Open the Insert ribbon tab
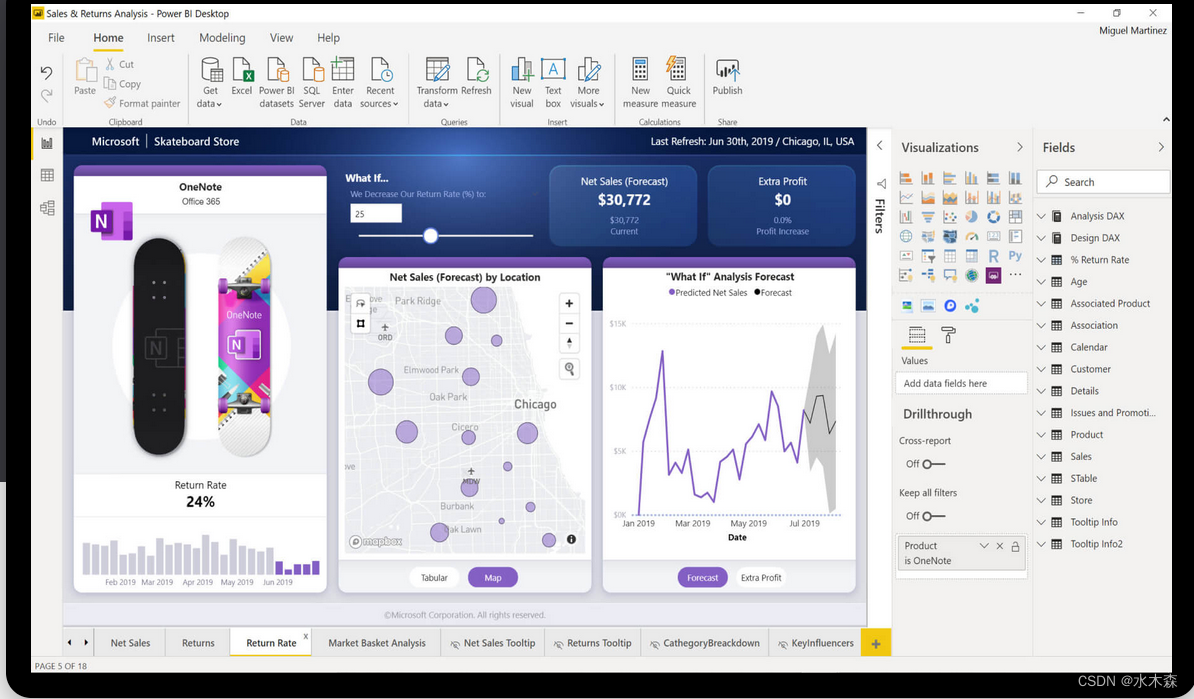The height and width of the screenshot is (699, 1194). pyautogui.click(x=161, y=37)
